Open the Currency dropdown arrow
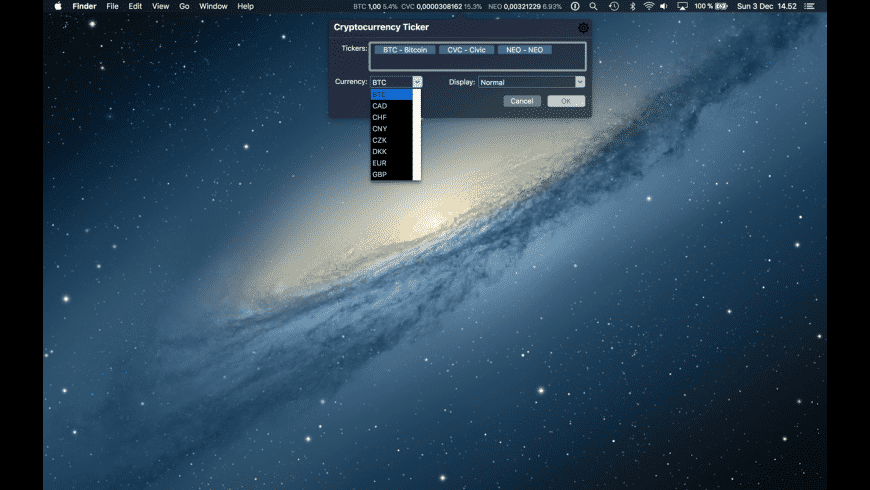The image size is (870, 490). 417,82
